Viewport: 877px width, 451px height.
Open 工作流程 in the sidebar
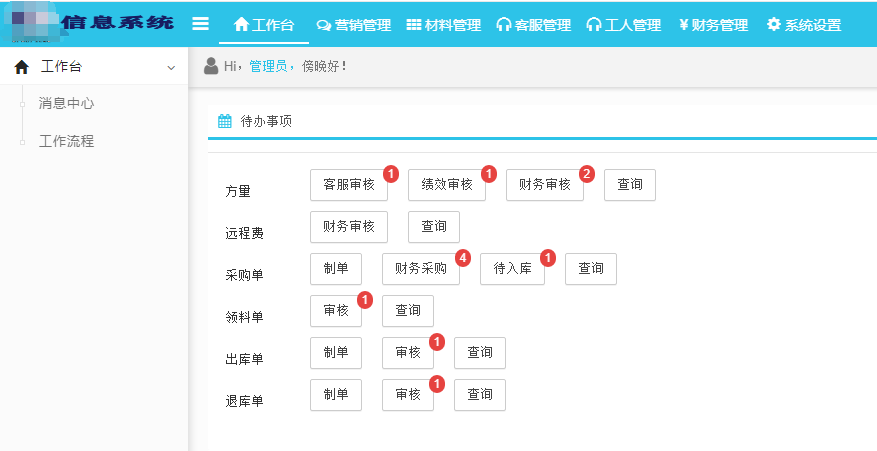click(x=66, y=141)
